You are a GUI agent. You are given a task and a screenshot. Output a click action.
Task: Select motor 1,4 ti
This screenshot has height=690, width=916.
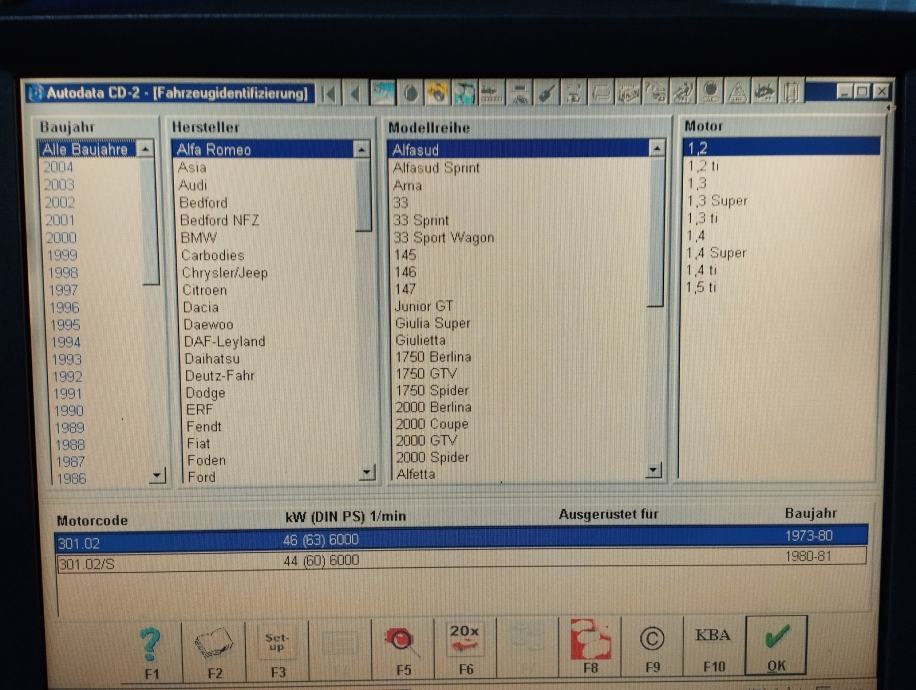(x=701, y=271)
